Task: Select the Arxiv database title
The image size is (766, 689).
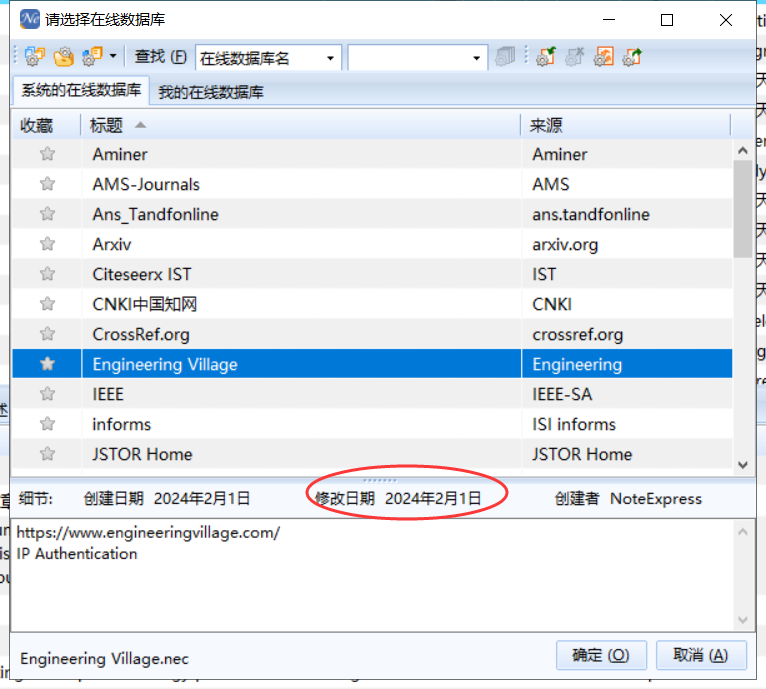Action: 112,244
